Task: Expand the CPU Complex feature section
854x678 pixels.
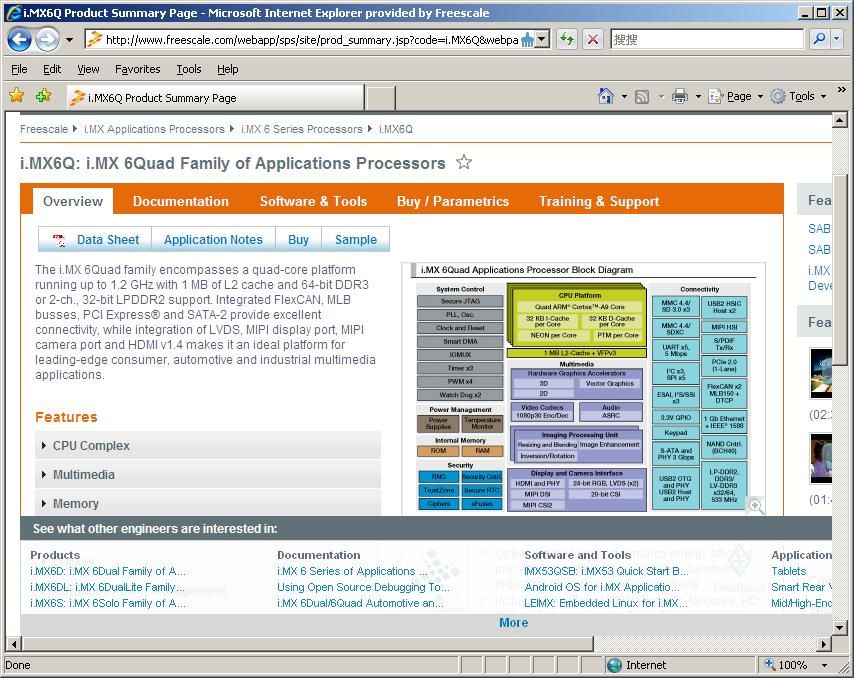Action: 208,445
